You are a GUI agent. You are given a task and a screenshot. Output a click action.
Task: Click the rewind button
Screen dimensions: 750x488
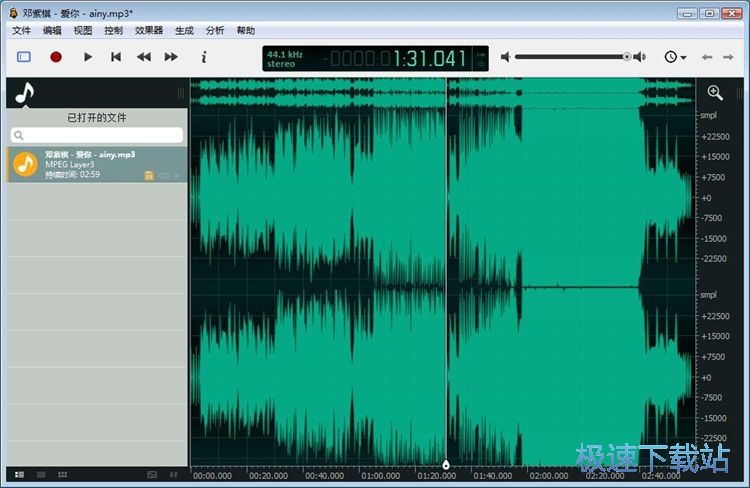144,57
